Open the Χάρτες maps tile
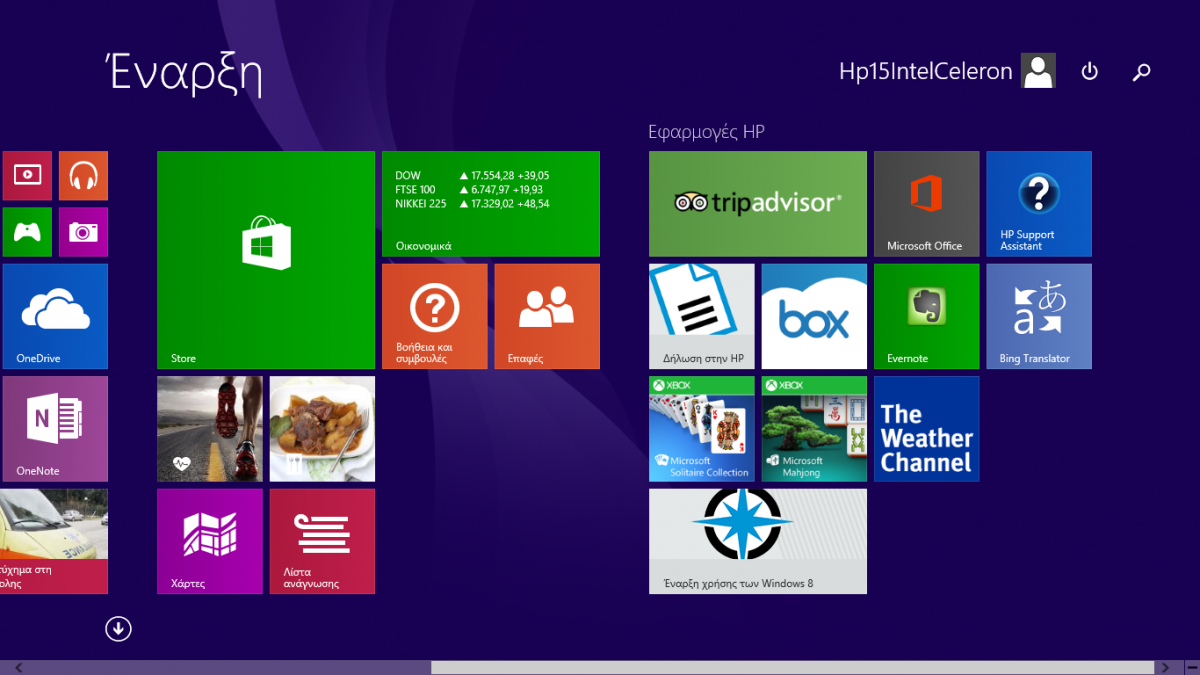Viewport: 1200px width, 675px height. 210,541
